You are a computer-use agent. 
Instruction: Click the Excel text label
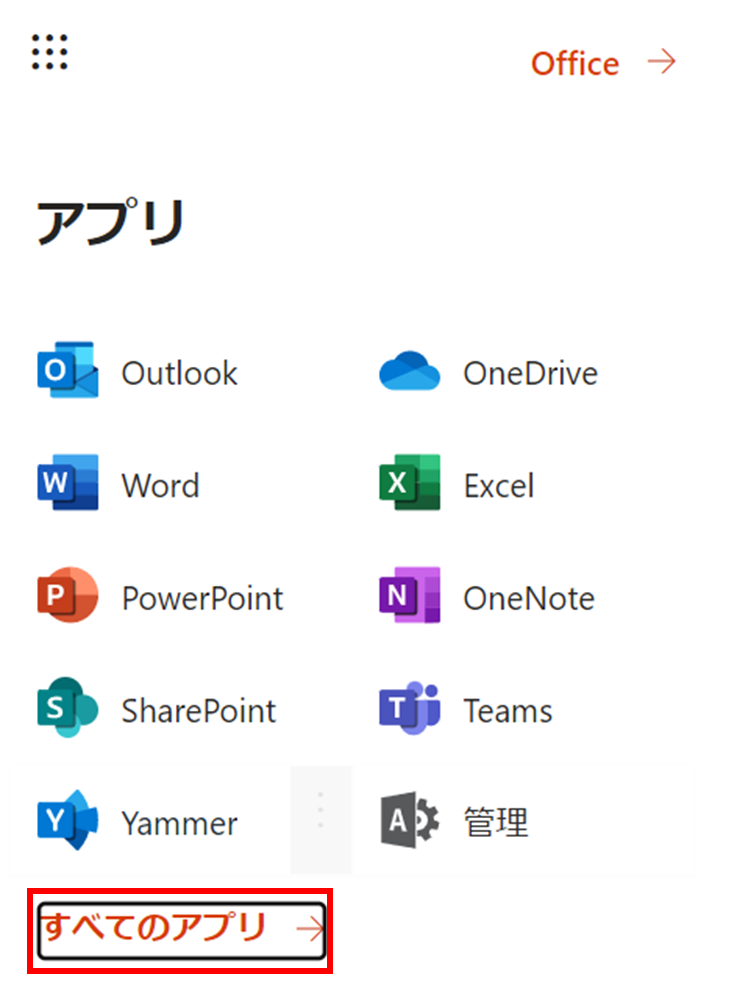499,486
